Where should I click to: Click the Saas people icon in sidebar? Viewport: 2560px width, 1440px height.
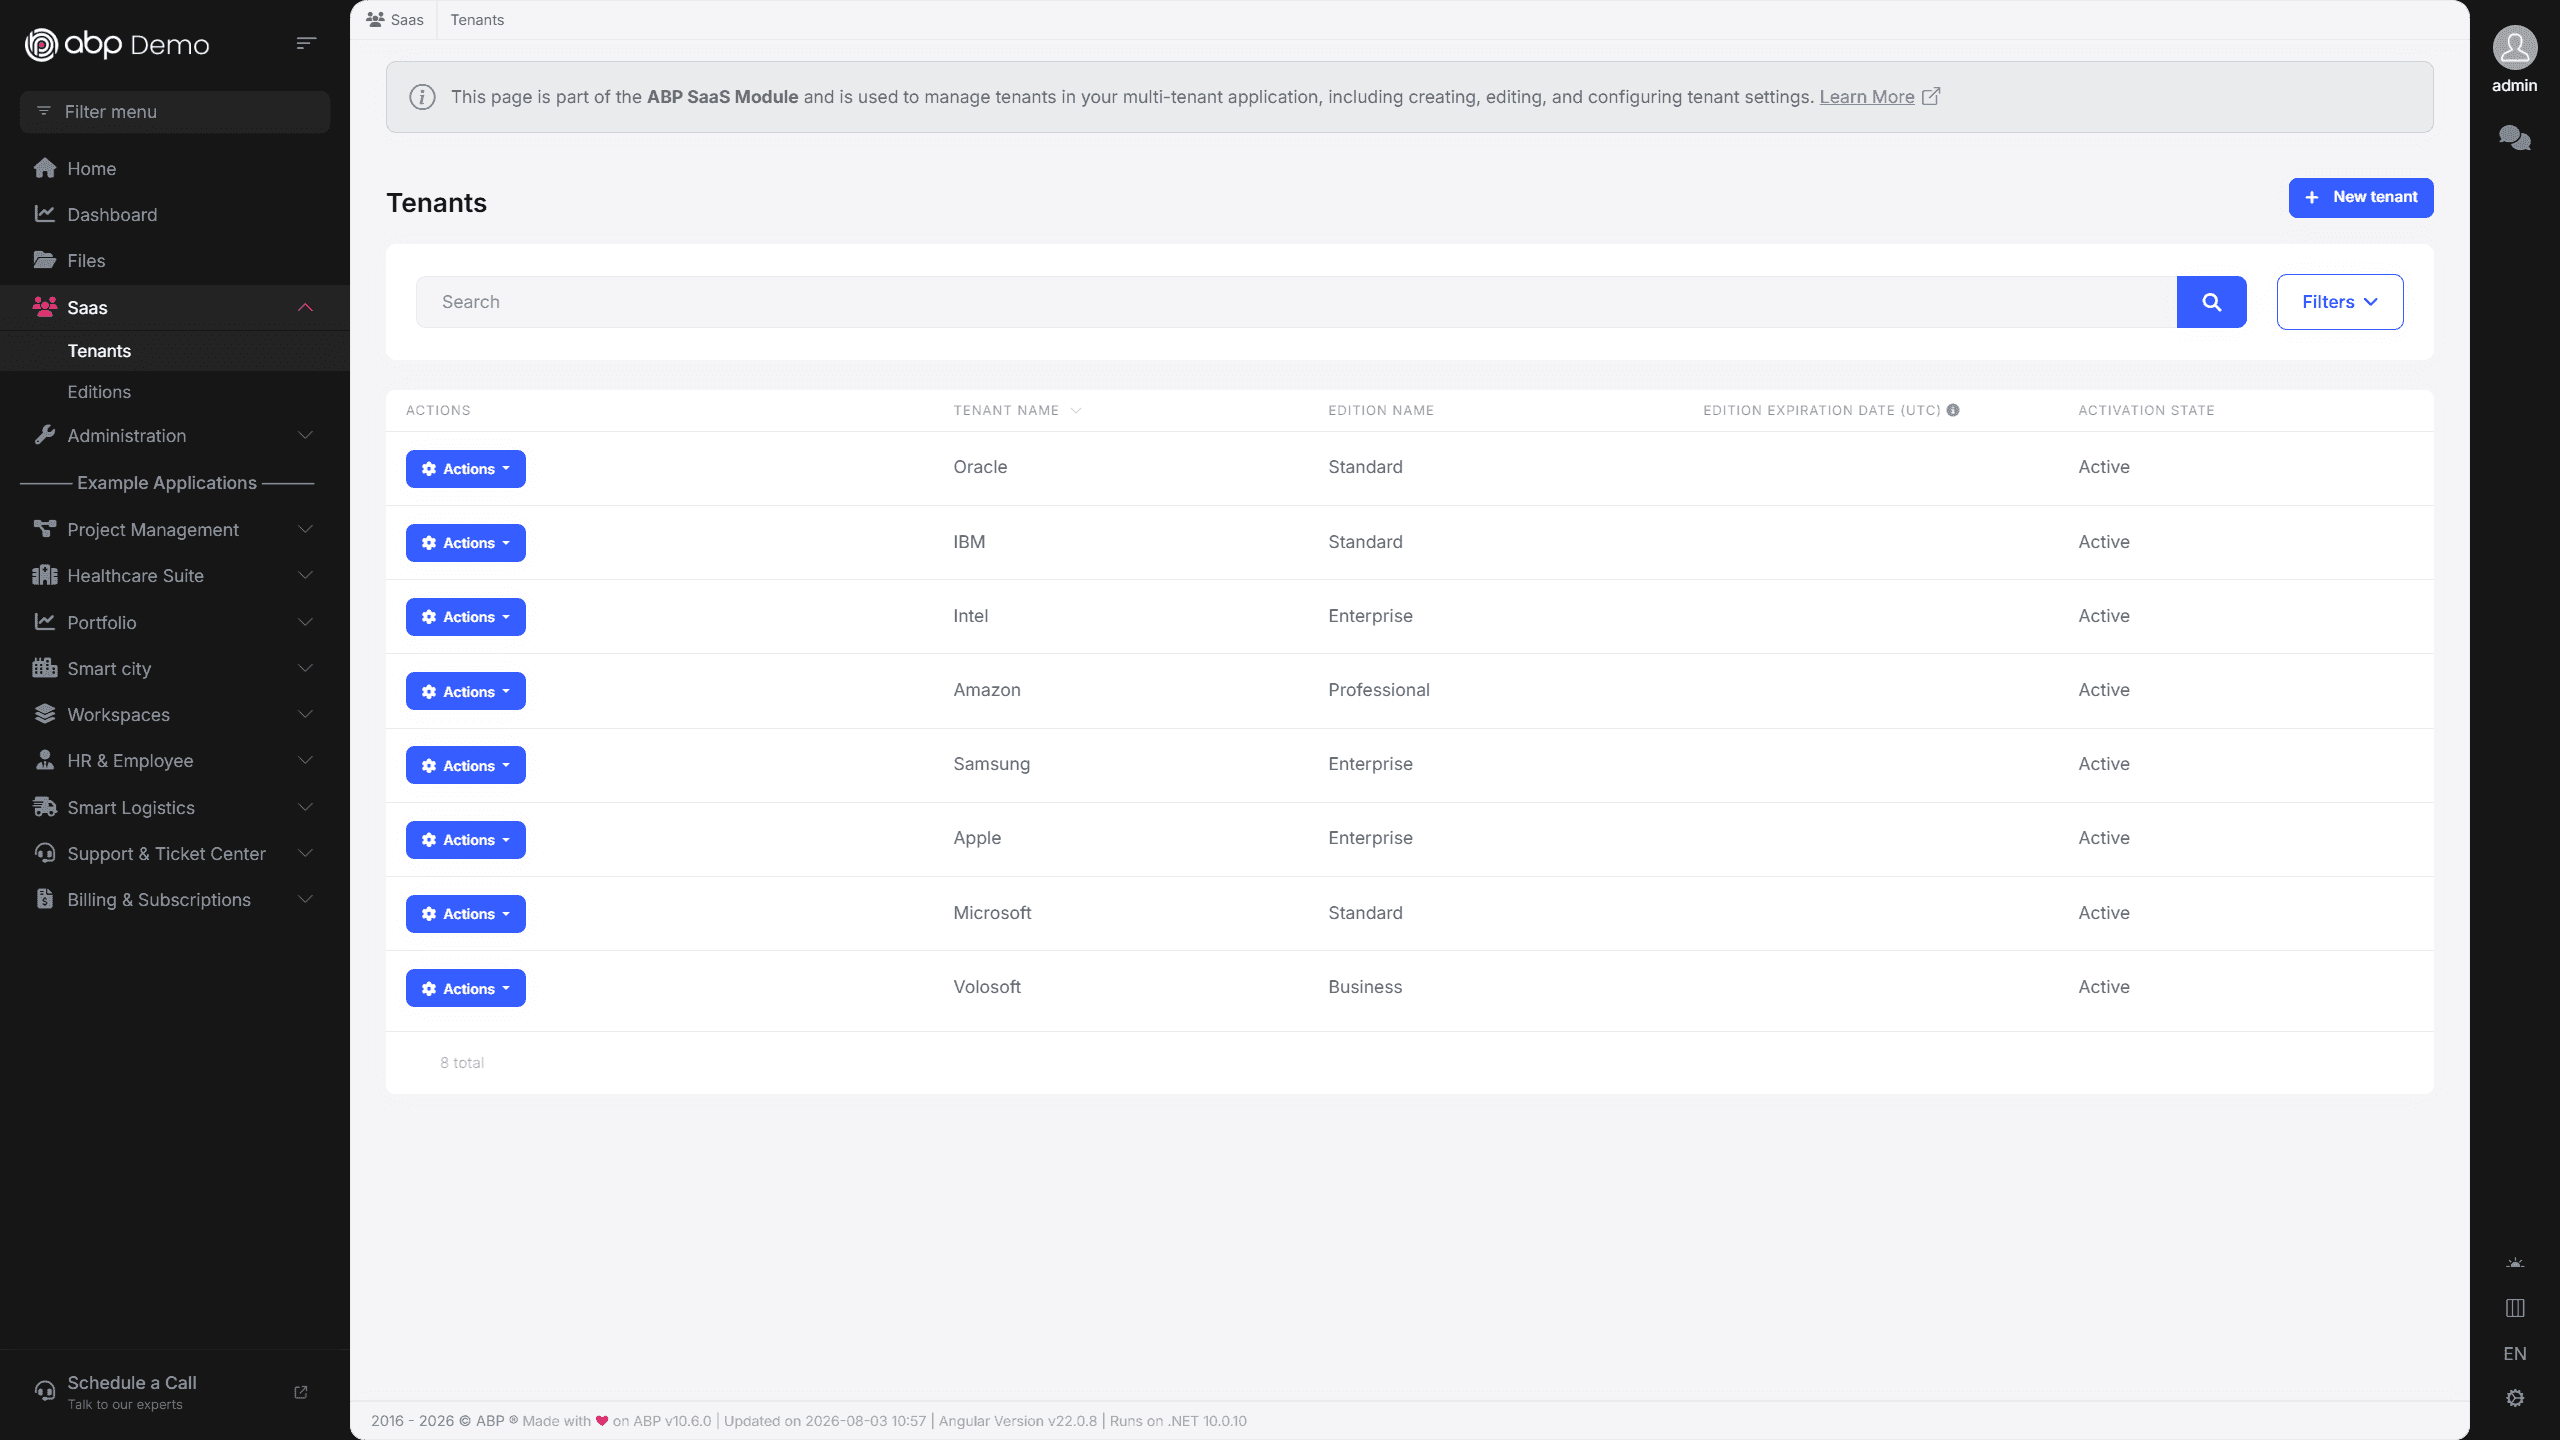(45, 307)
